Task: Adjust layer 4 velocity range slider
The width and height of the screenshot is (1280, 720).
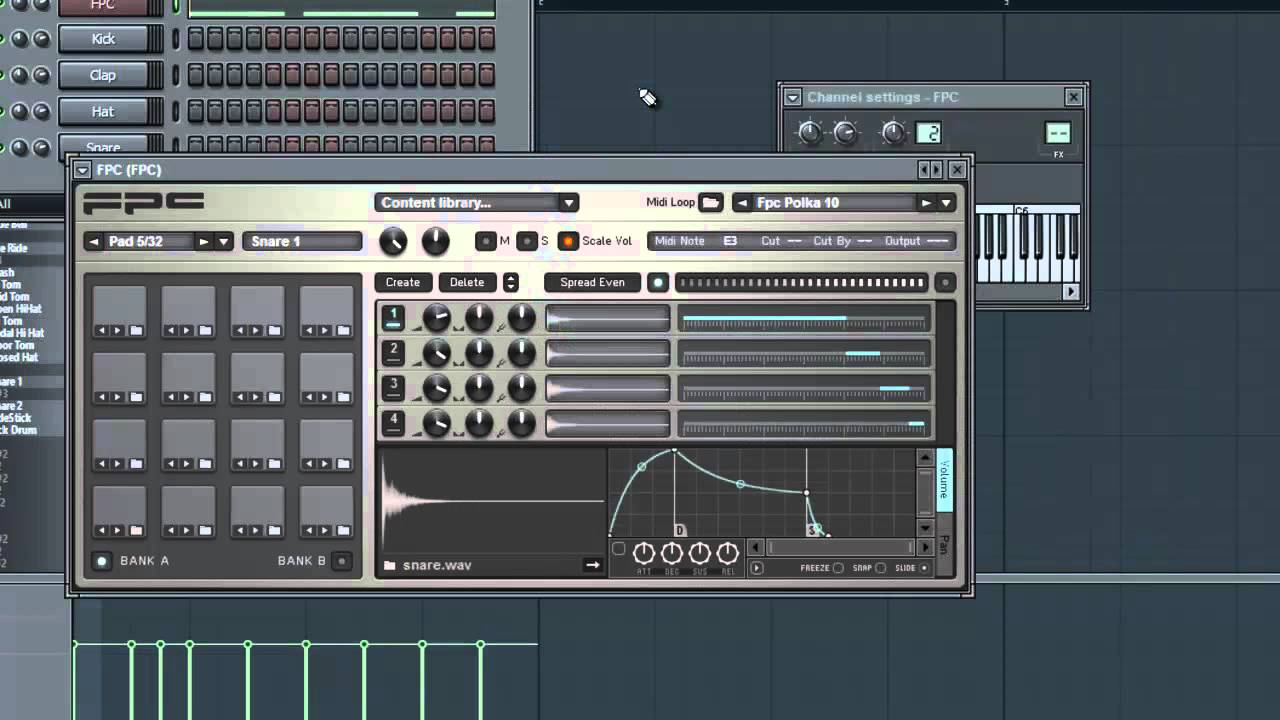Action: (803, 423)
